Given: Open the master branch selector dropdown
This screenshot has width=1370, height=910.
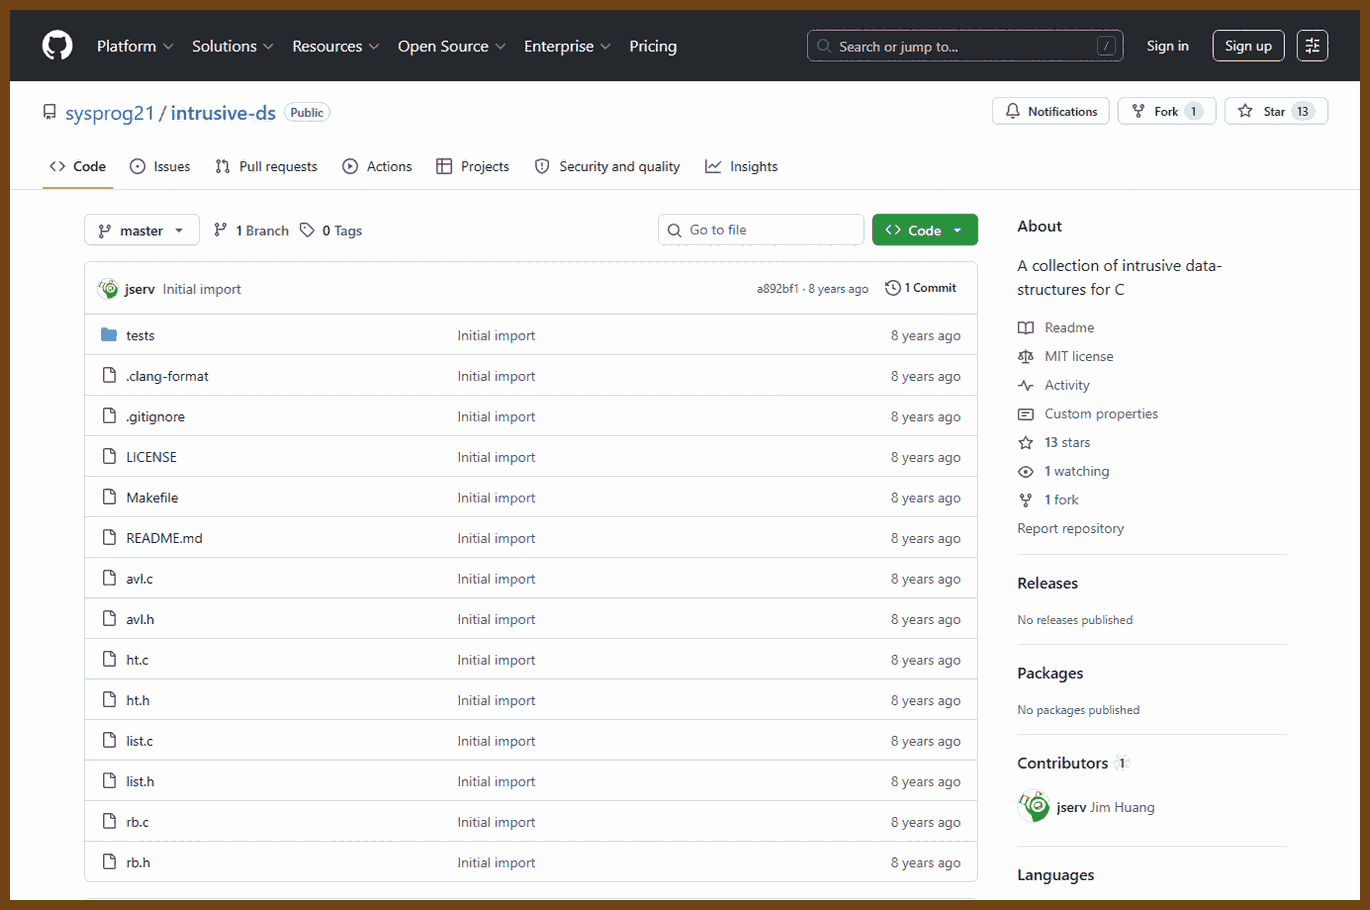Looking at the screenshot, I should click(142, 230).
